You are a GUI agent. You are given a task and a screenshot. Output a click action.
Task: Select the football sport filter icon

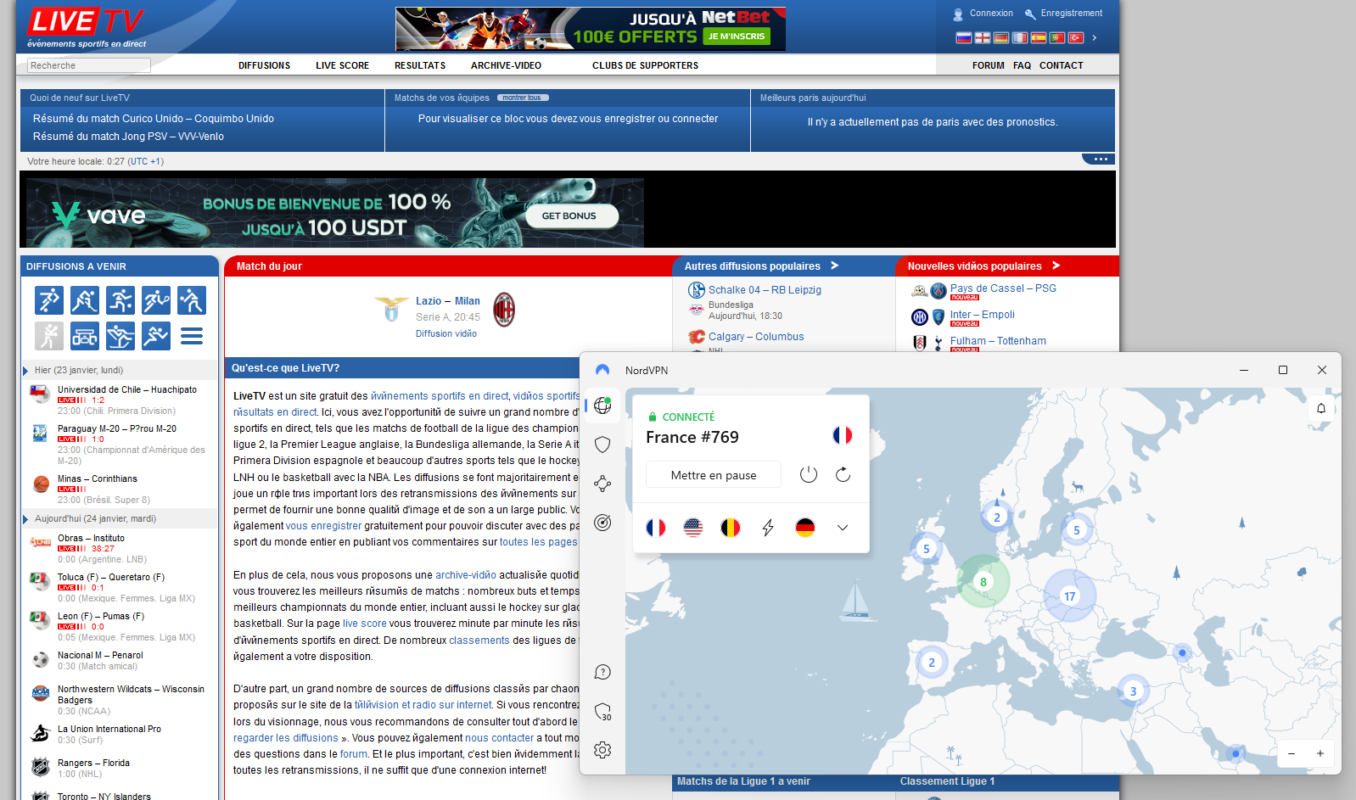click(49, 300)
